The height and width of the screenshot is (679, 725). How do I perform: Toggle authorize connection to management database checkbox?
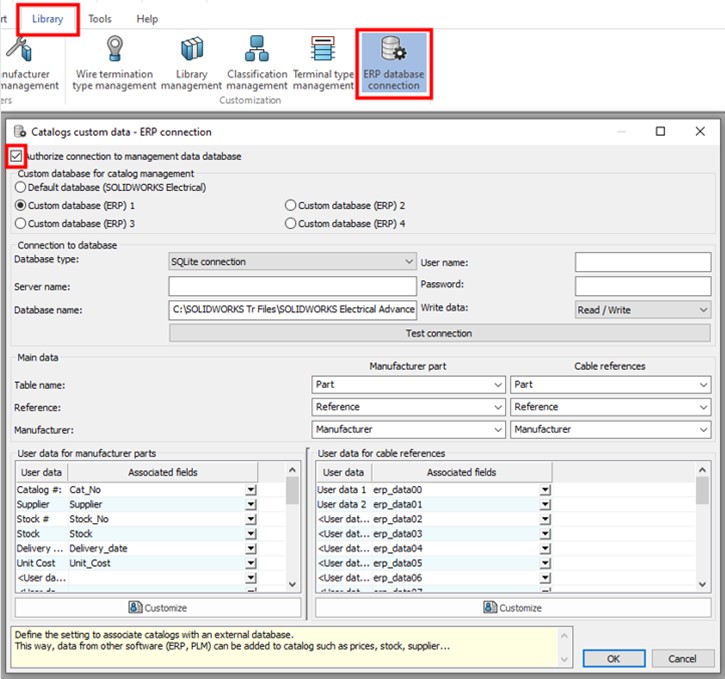point(16,156)
